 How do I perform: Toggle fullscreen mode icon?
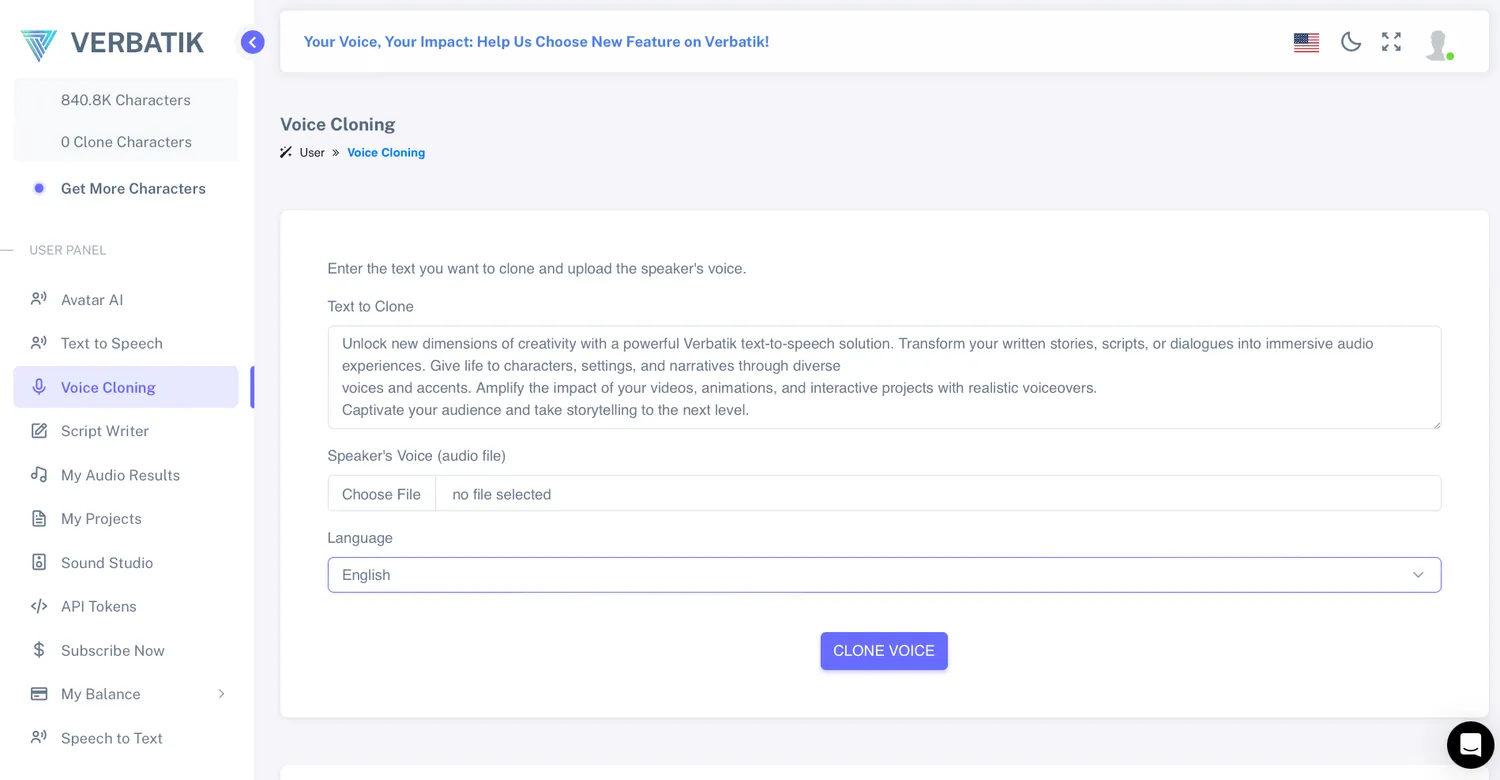click(1391, 42)
